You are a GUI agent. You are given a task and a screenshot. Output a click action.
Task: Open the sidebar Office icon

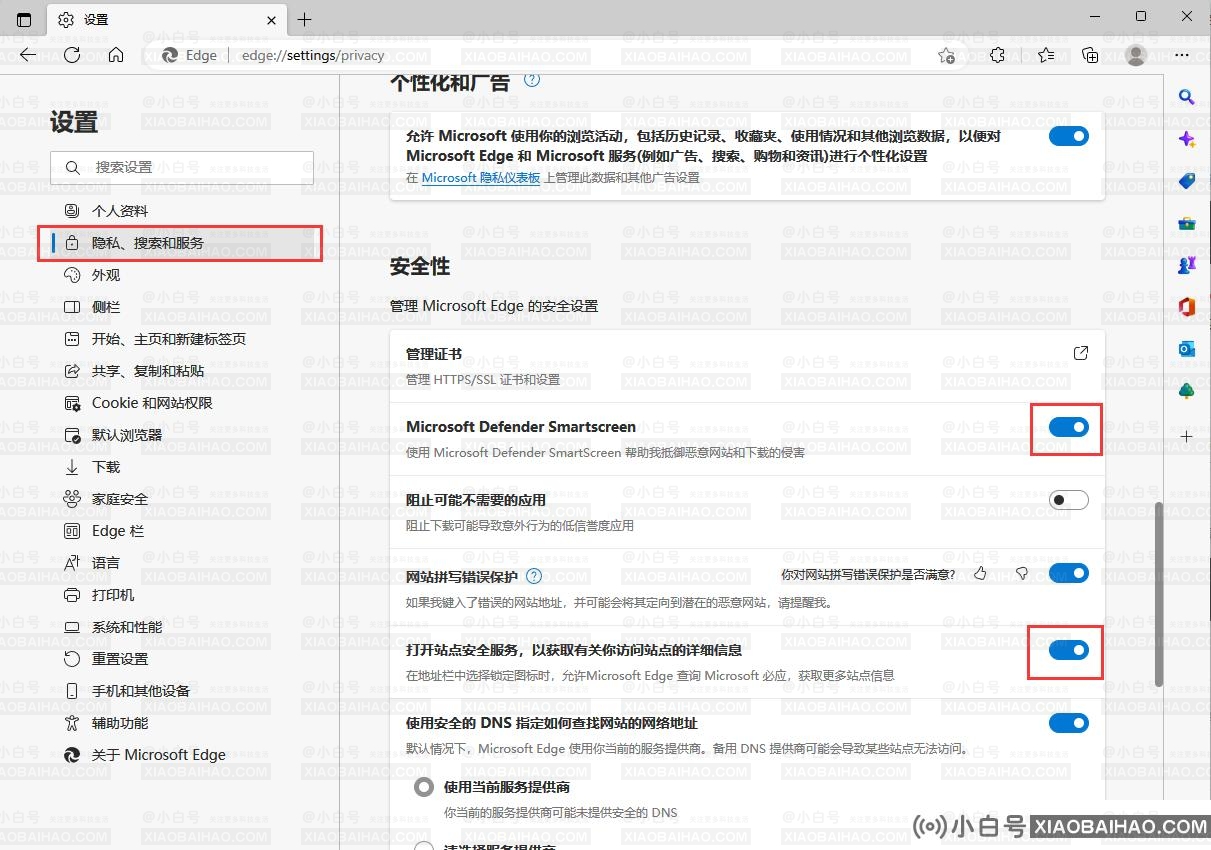pos(1187,307)
